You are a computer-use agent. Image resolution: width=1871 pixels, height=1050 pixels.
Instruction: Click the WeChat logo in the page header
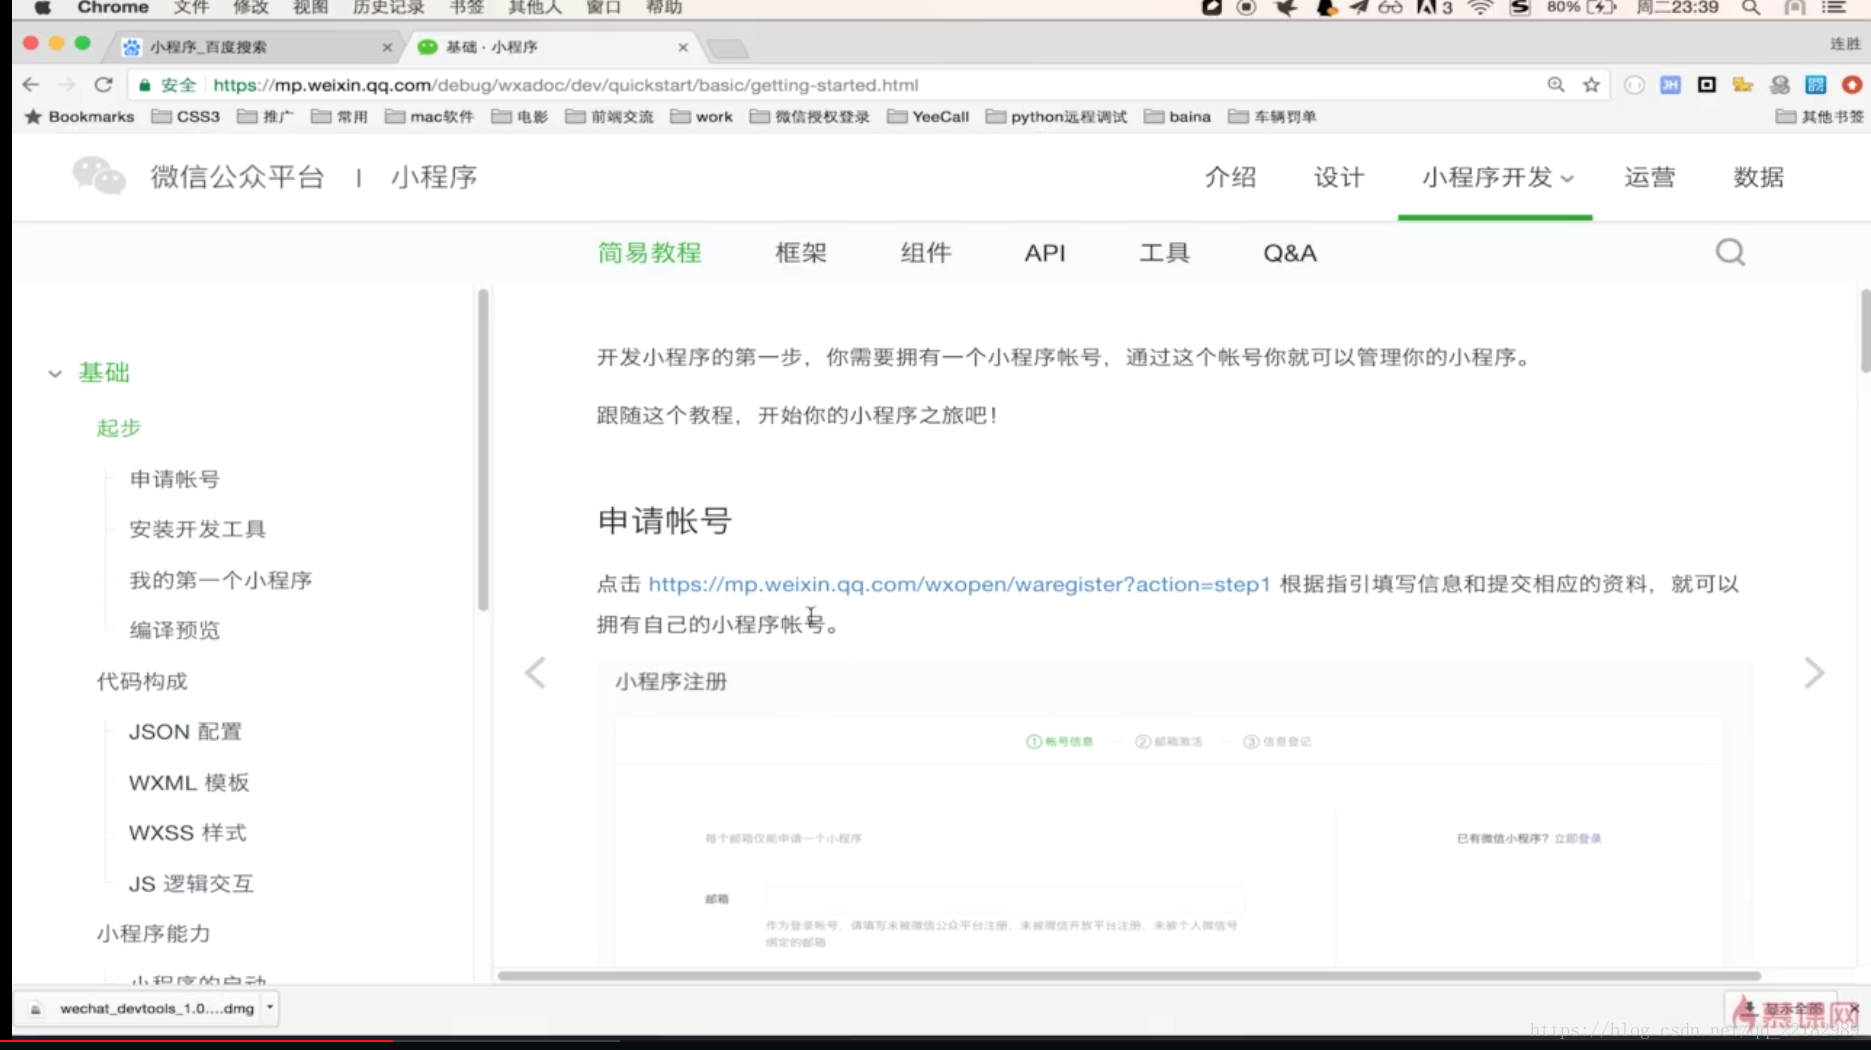[99, 176]
